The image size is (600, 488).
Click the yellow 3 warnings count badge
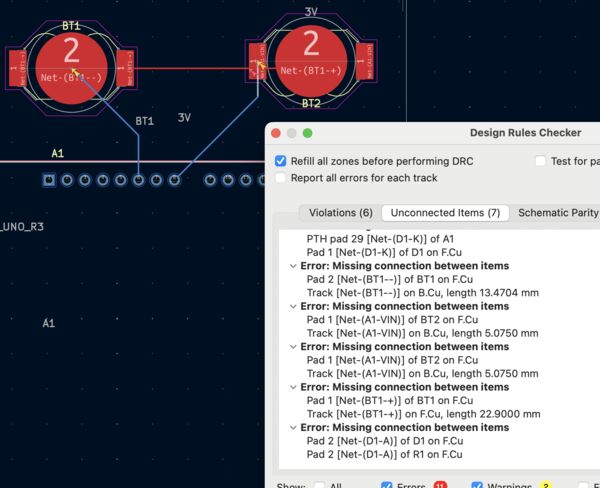(x=546, y=485)
